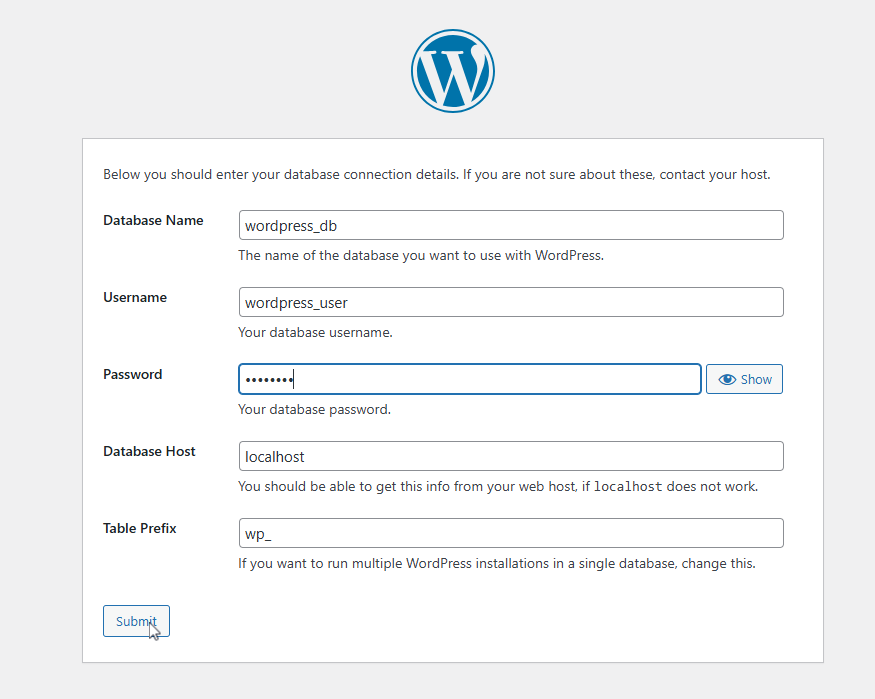
Task: Select the Password input field
Action: tap(469, 379)
